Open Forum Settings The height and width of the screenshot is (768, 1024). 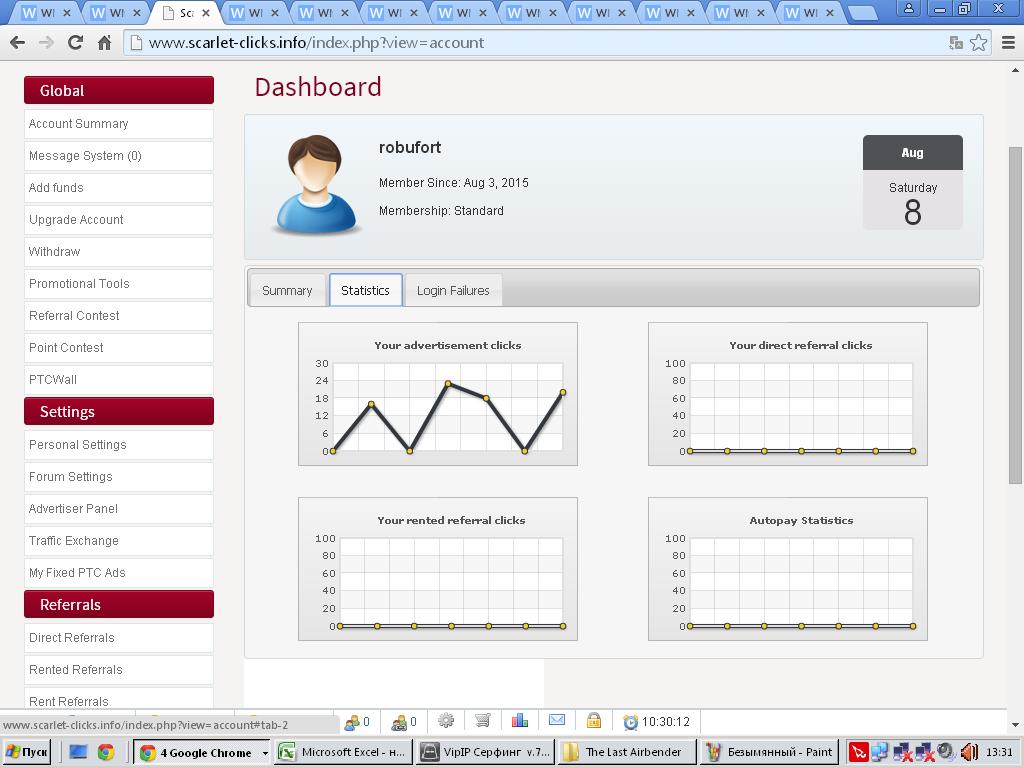pos(119,477)
